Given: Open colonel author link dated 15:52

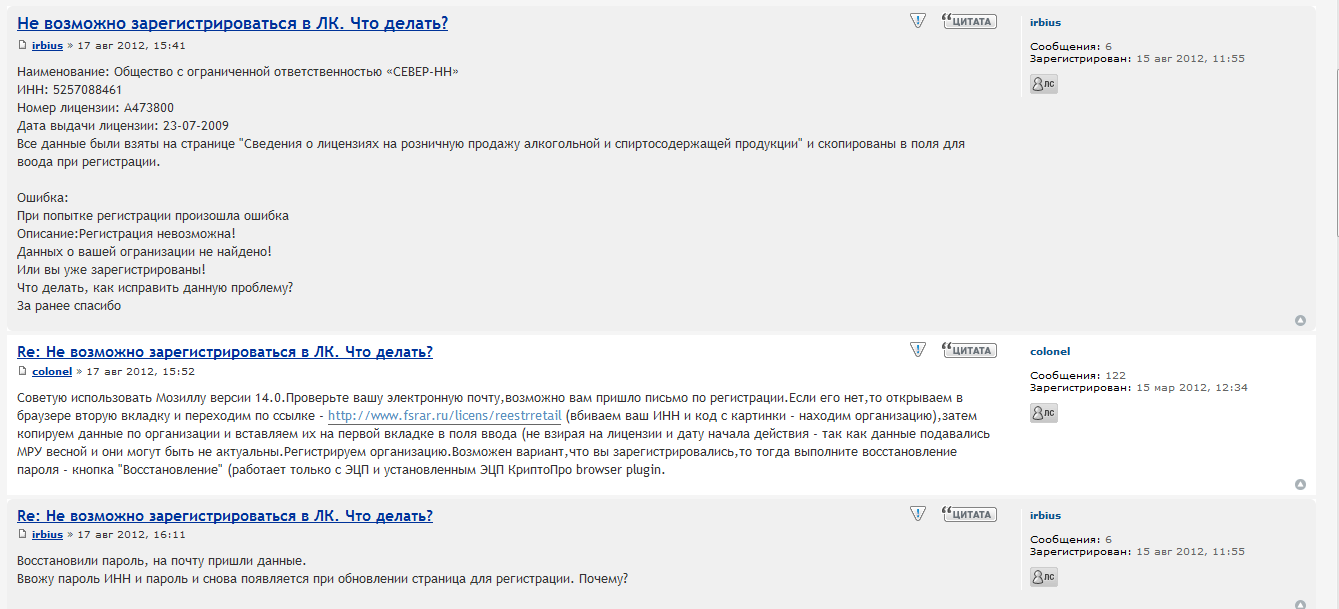Looking at the screenshot, I should (x=52, y=372).
